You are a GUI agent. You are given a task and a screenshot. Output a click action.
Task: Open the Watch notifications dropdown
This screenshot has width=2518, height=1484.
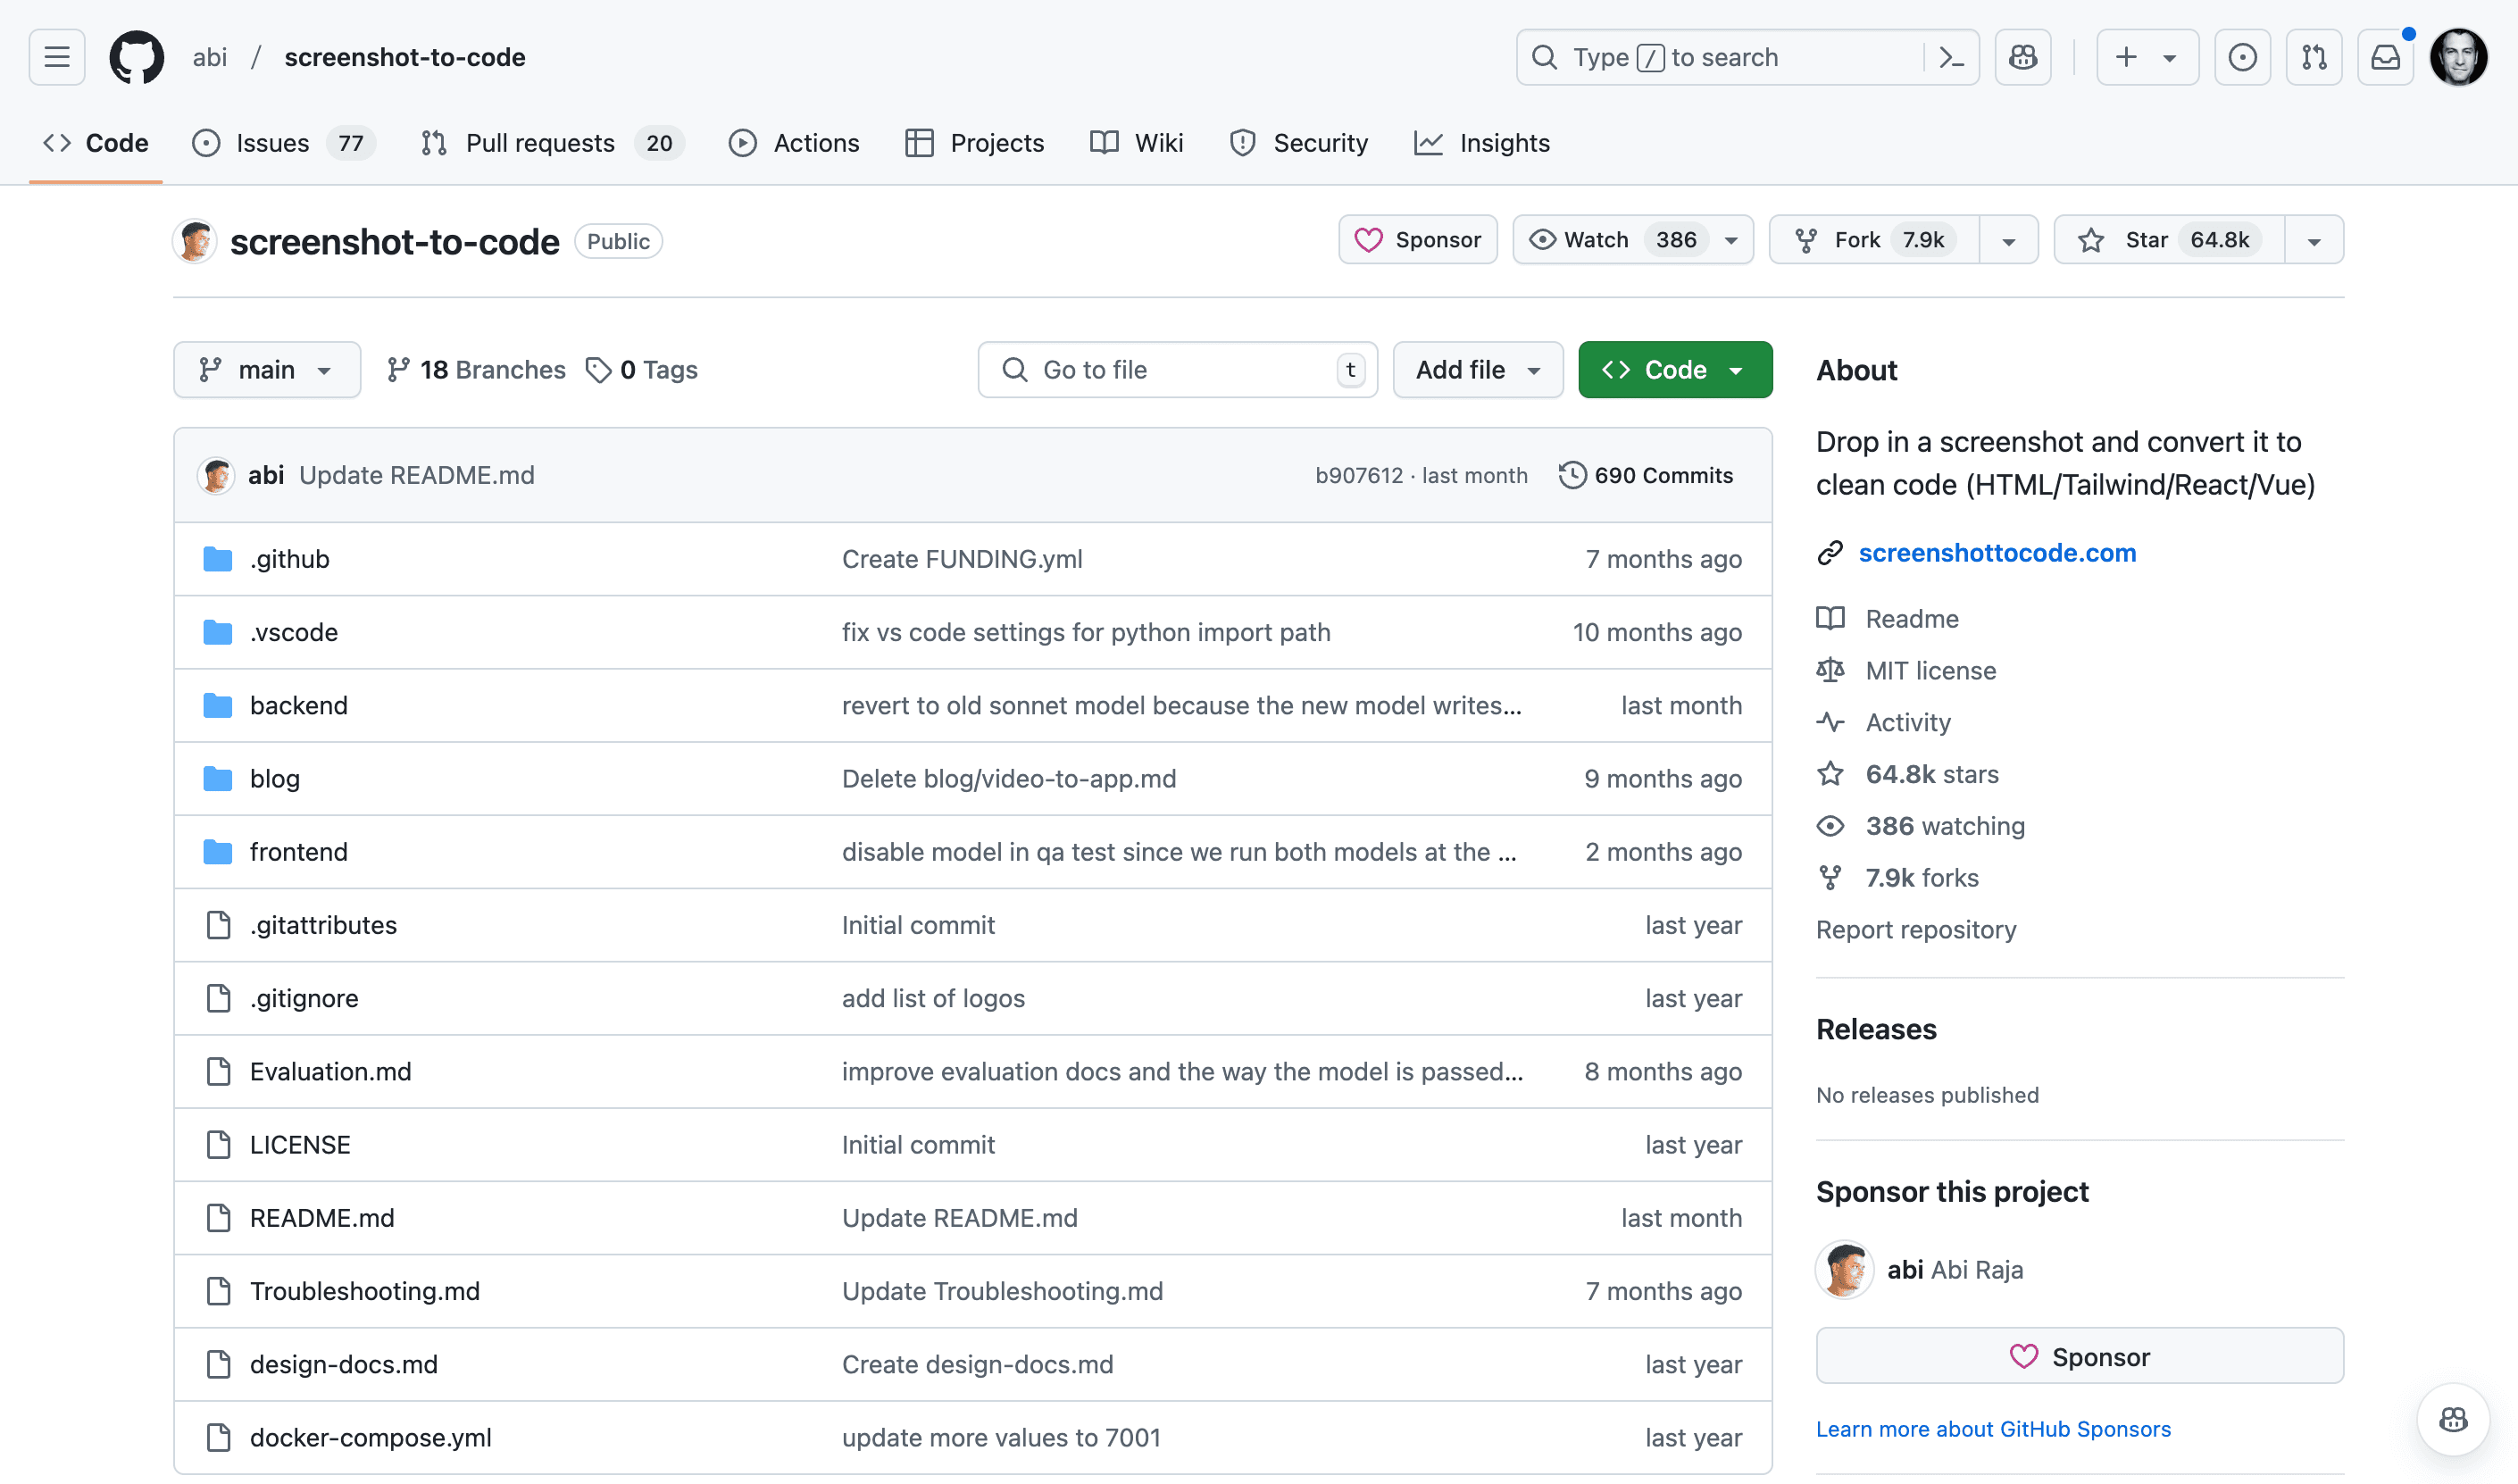tap(1632, 240)
